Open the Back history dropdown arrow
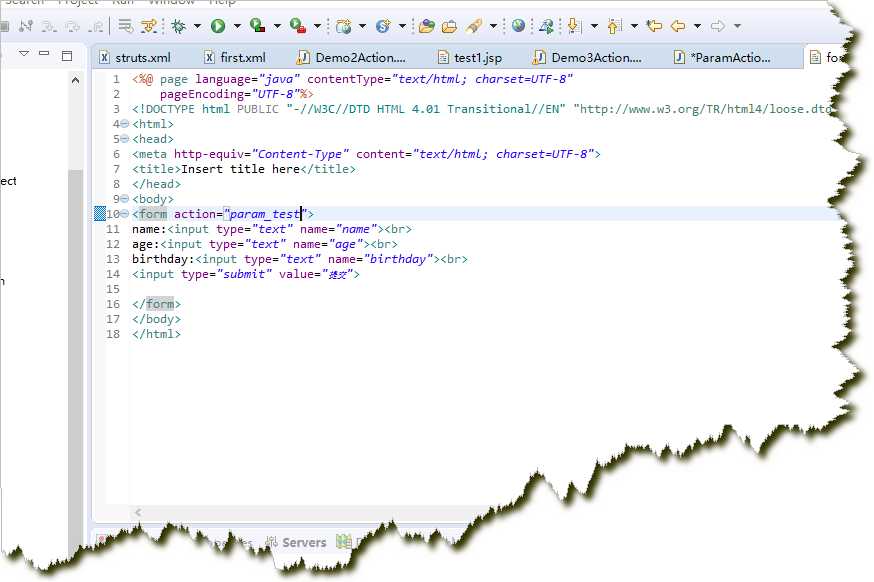This screenshot has height=582, width=874. click(697, 26)
